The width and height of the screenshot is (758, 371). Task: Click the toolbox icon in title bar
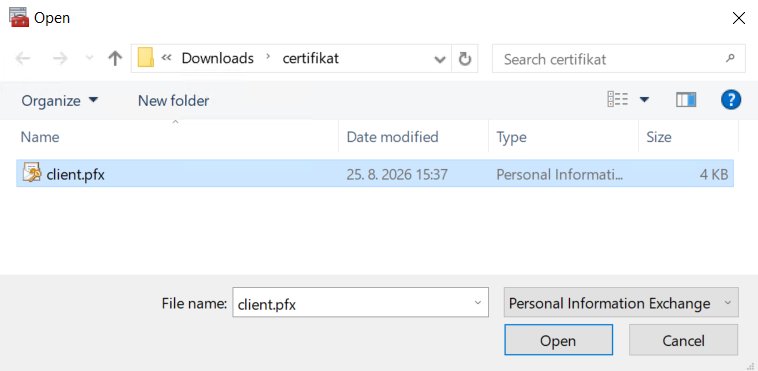[19, 17]
